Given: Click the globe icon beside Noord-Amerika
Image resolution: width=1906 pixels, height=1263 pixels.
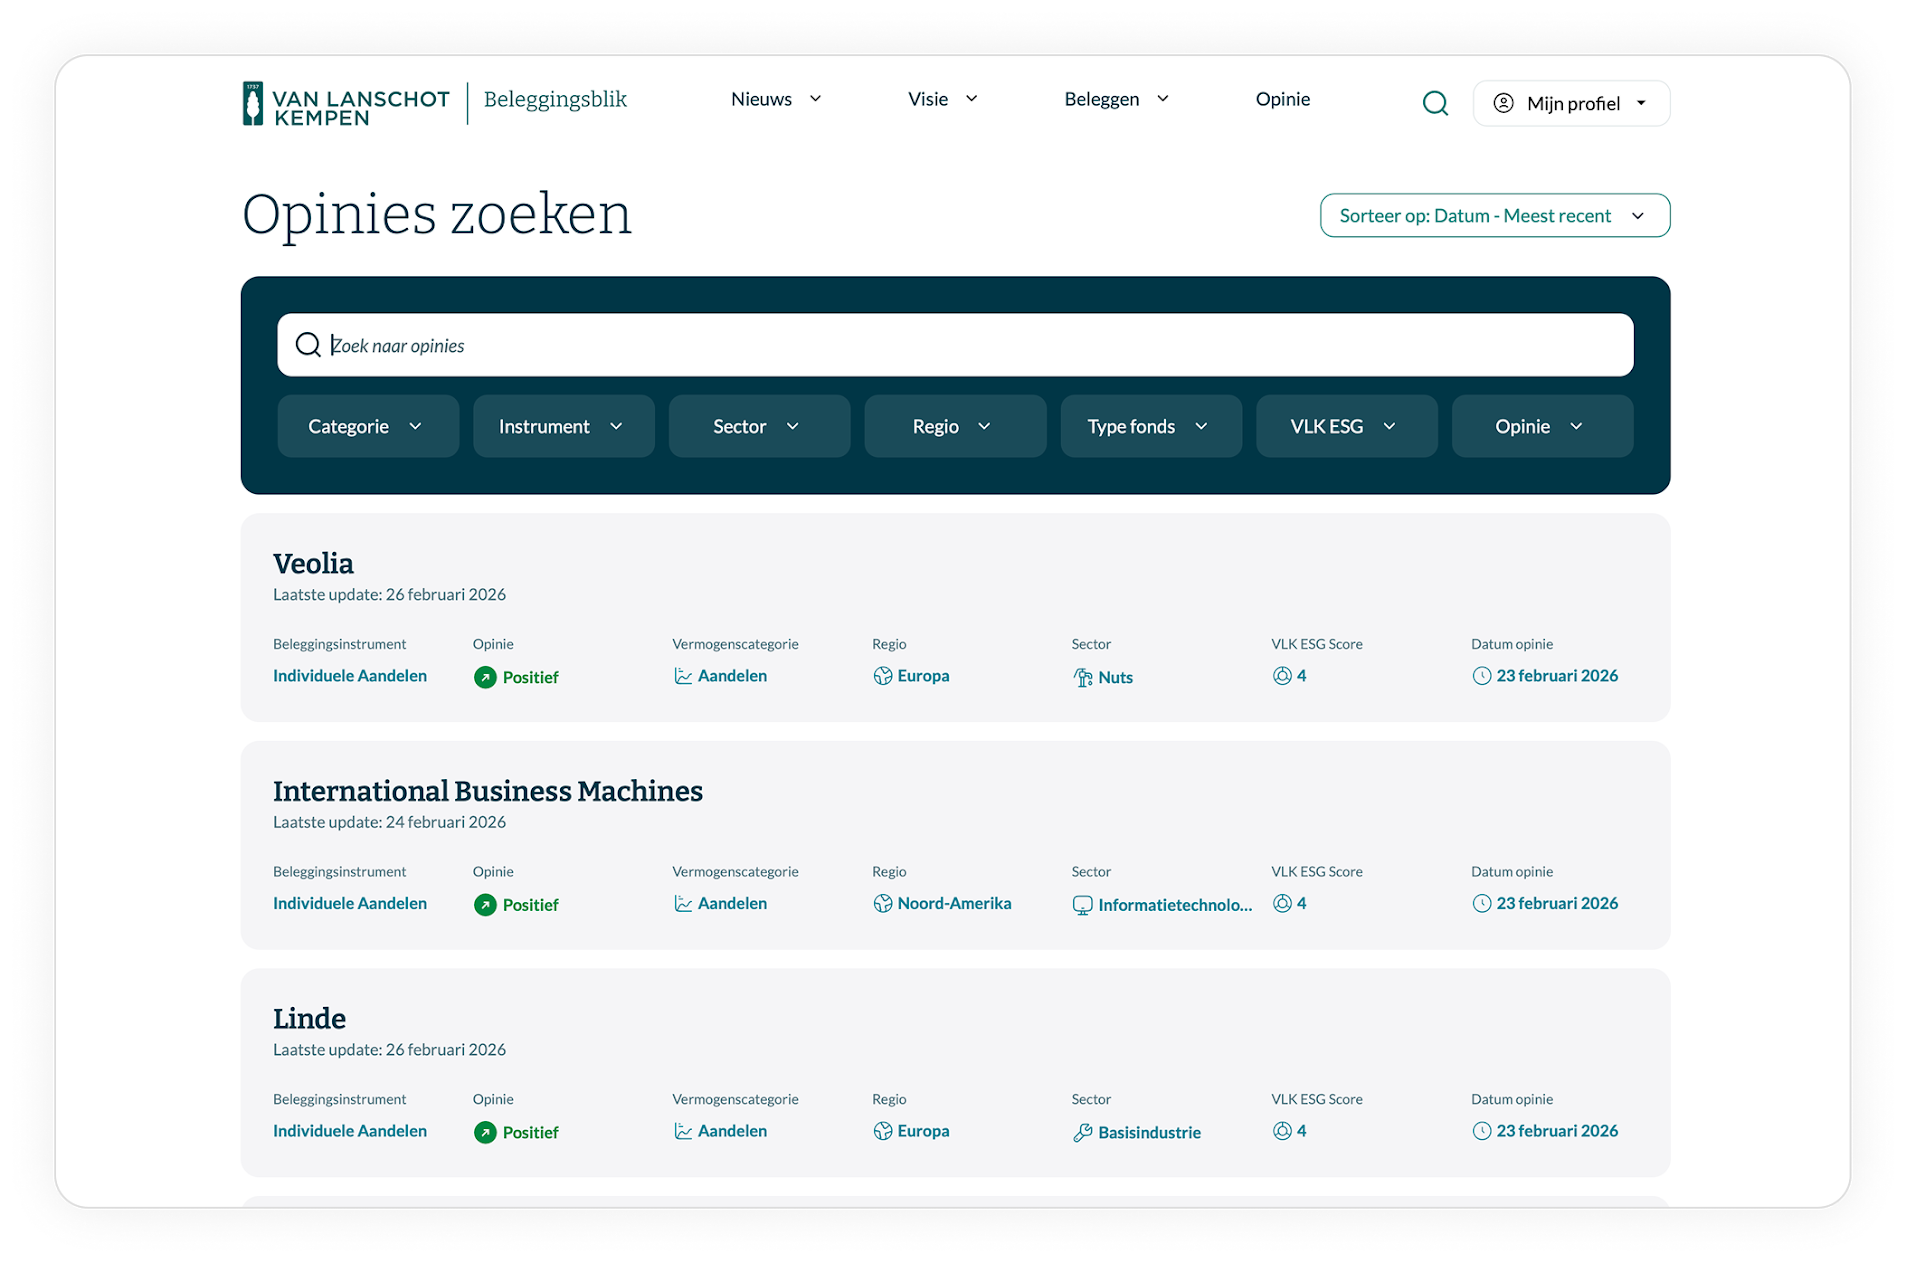Looking at the screenshot, I should tap(882, 904).
